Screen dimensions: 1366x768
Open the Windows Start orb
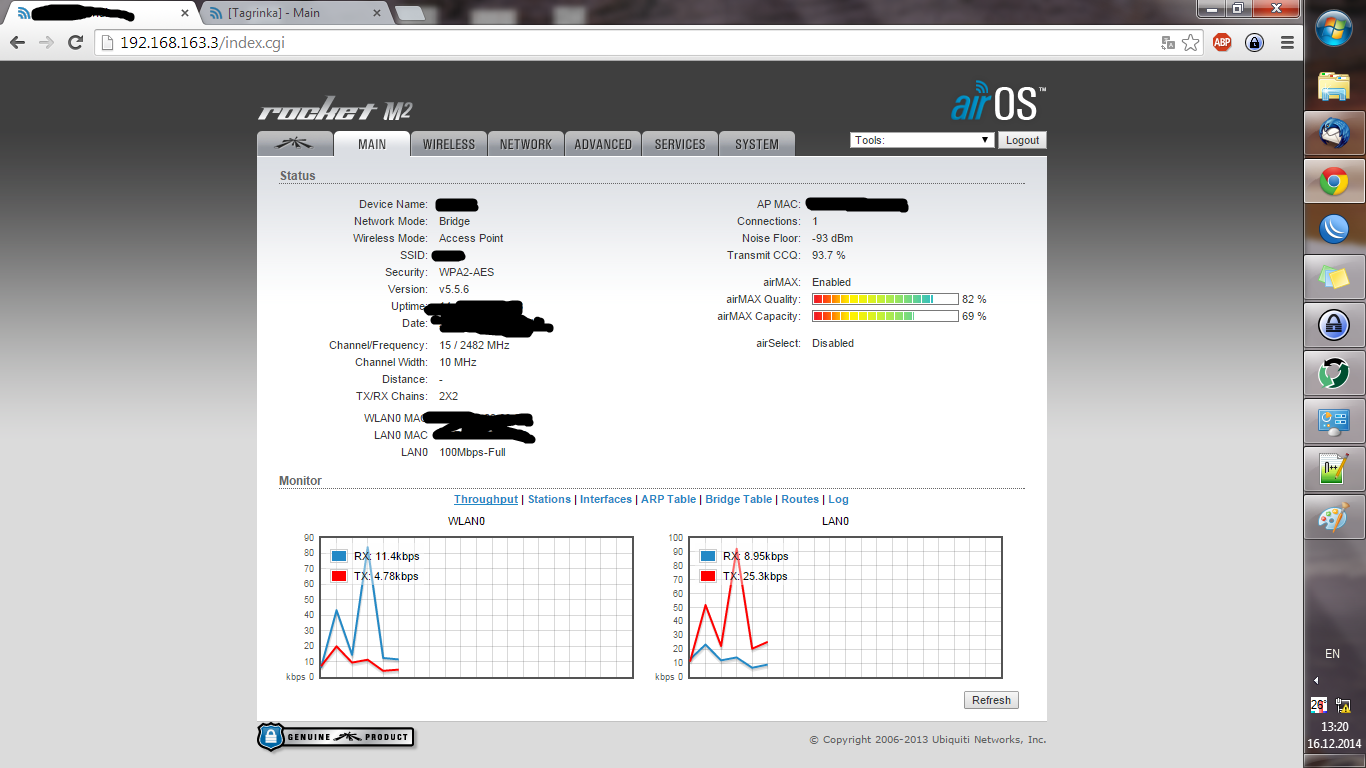pos(1334,26)
